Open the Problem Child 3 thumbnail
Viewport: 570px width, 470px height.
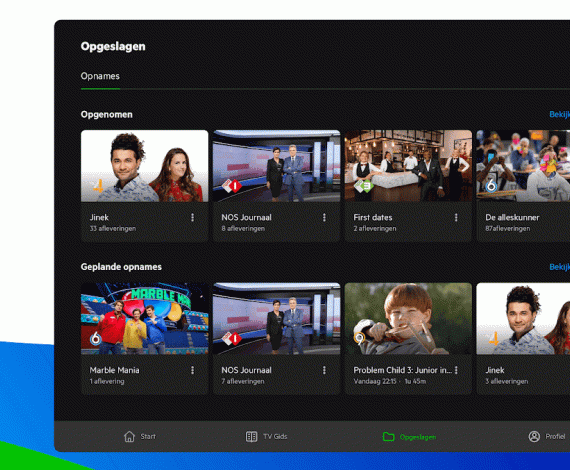click(x=408, y=319)
